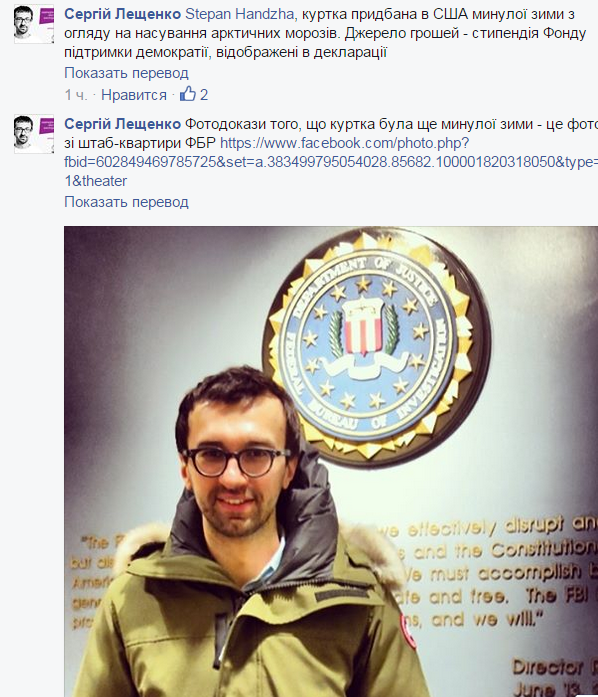
Task: Open the attached photo with FBI seal
Action: 331,461
